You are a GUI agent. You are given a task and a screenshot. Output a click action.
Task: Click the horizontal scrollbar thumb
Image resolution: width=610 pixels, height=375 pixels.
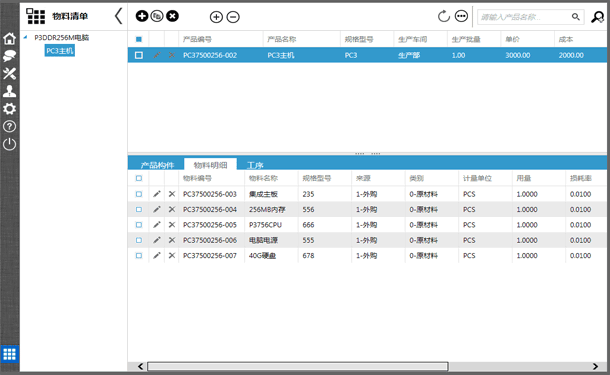(x=298, y=366)
